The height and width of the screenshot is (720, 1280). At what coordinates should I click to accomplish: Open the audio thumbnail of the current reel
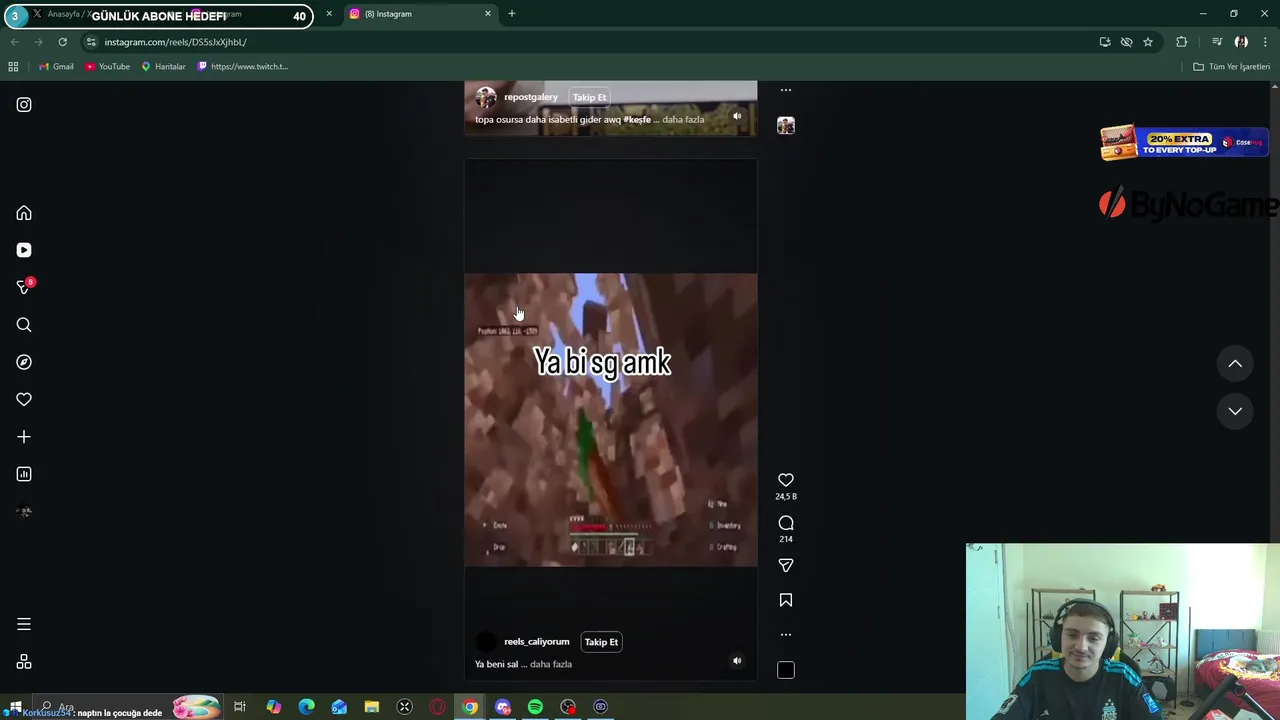tap(786, 670)
